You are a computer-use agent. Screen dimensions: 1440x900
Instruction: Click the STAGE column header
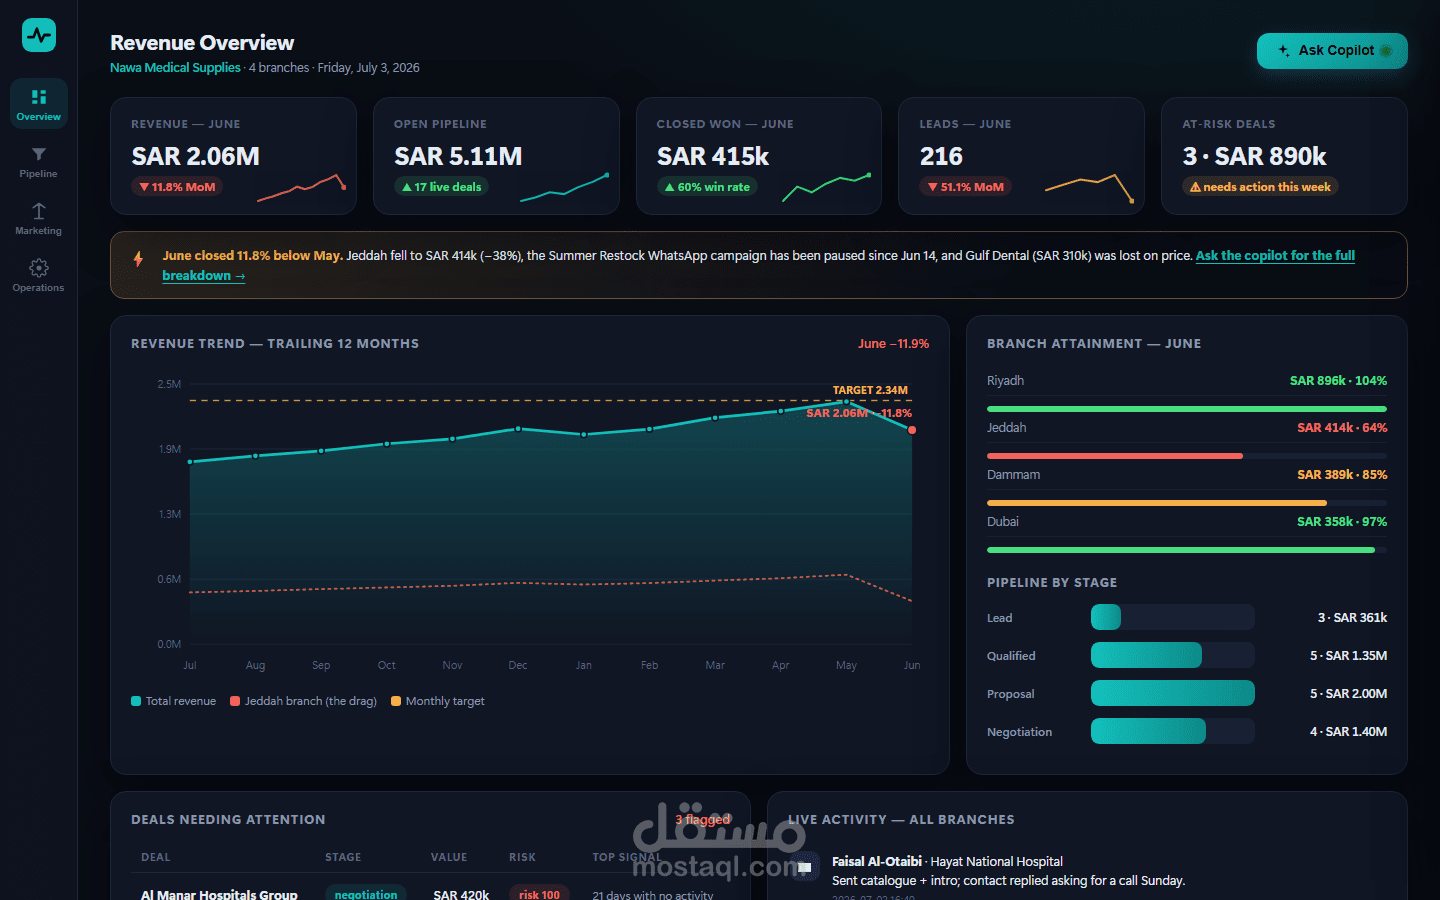click(343, 857)
